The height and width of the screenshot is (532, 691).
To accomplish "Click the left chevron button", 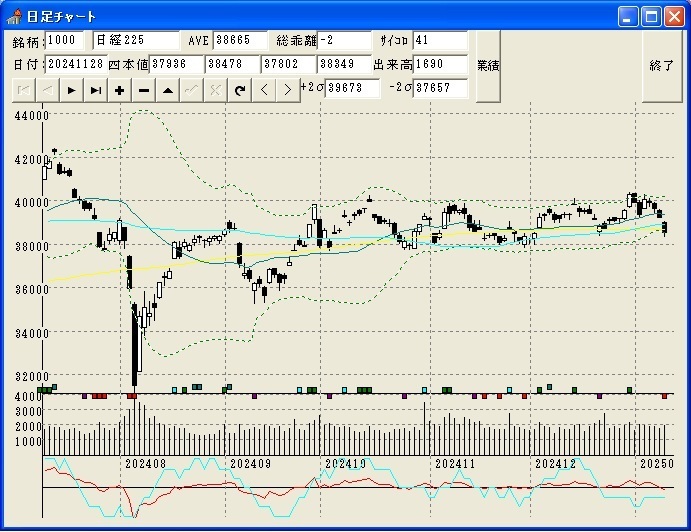I will 264,90.
